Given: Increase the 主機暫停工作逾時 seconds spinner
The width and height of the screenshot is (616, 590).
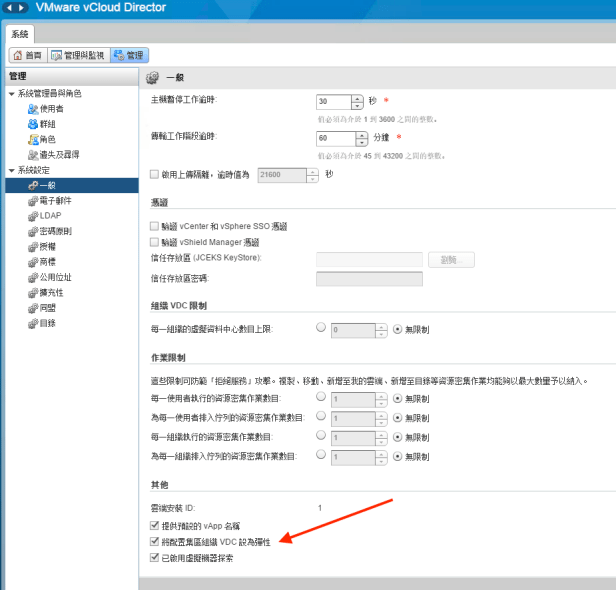Looking at the screenshot, I should tap(357, 98).
